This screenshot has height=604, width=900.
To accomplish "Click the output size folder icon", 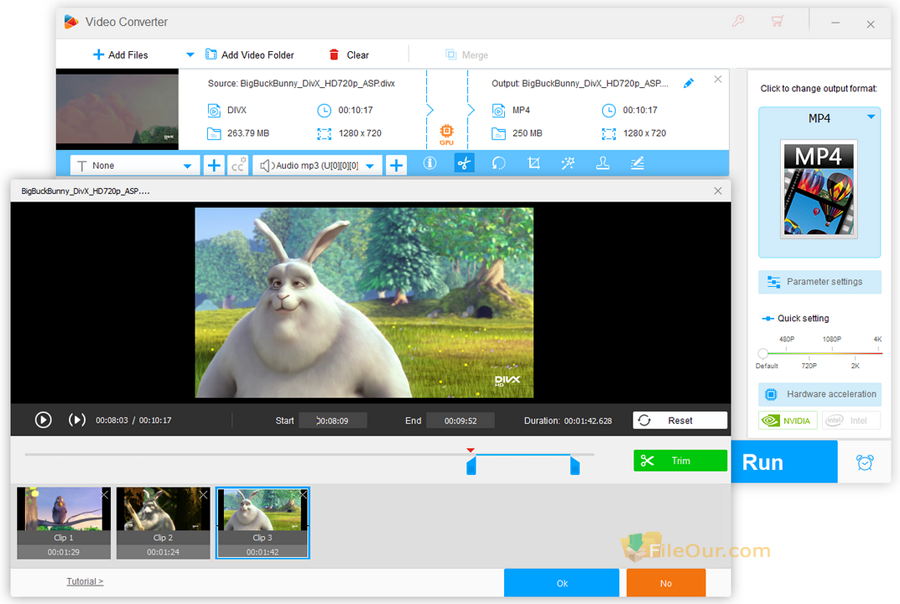I will [499, 134].
